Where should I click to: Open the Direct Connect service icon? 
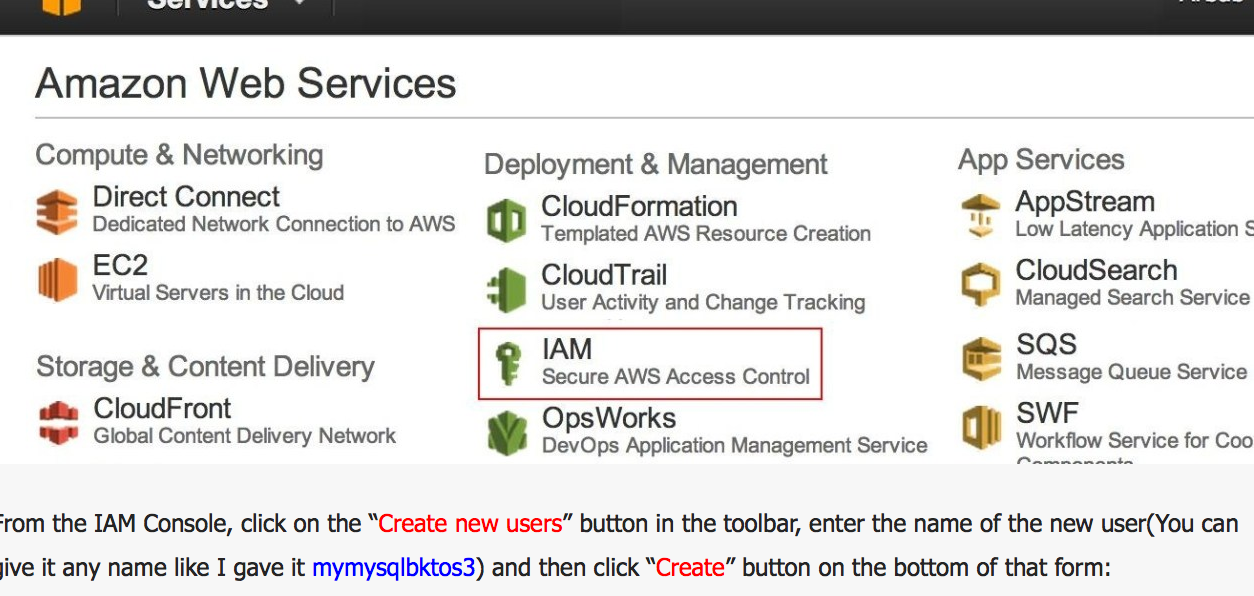tap(57, 212)
